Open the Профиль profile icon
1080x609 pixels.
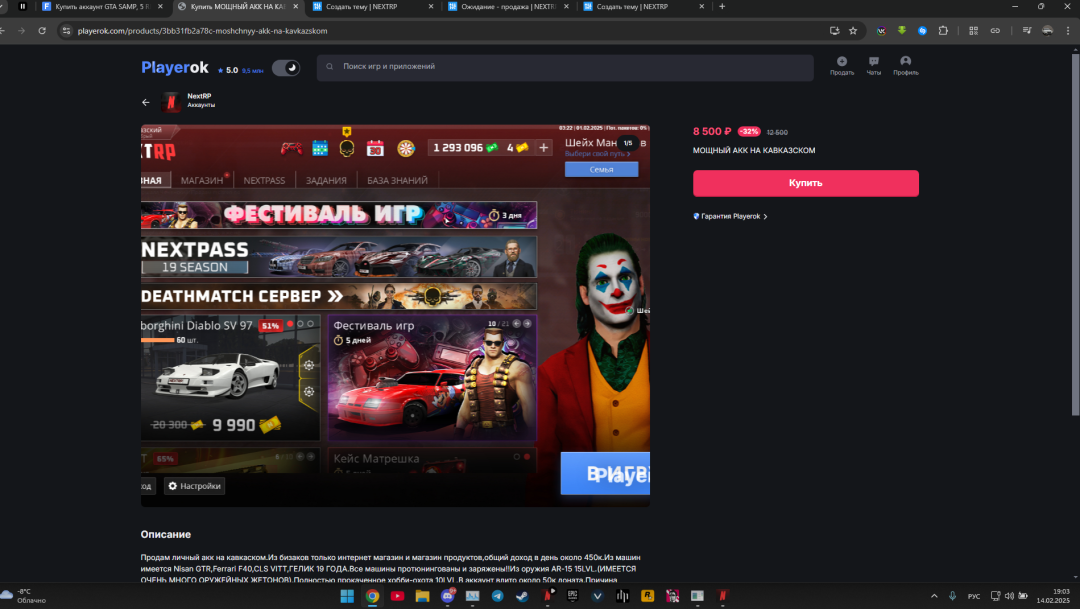coord(906,65)
